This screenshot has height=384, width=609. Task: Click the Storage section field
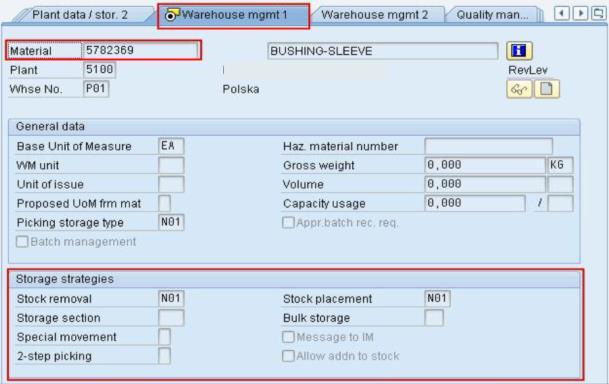171,318
